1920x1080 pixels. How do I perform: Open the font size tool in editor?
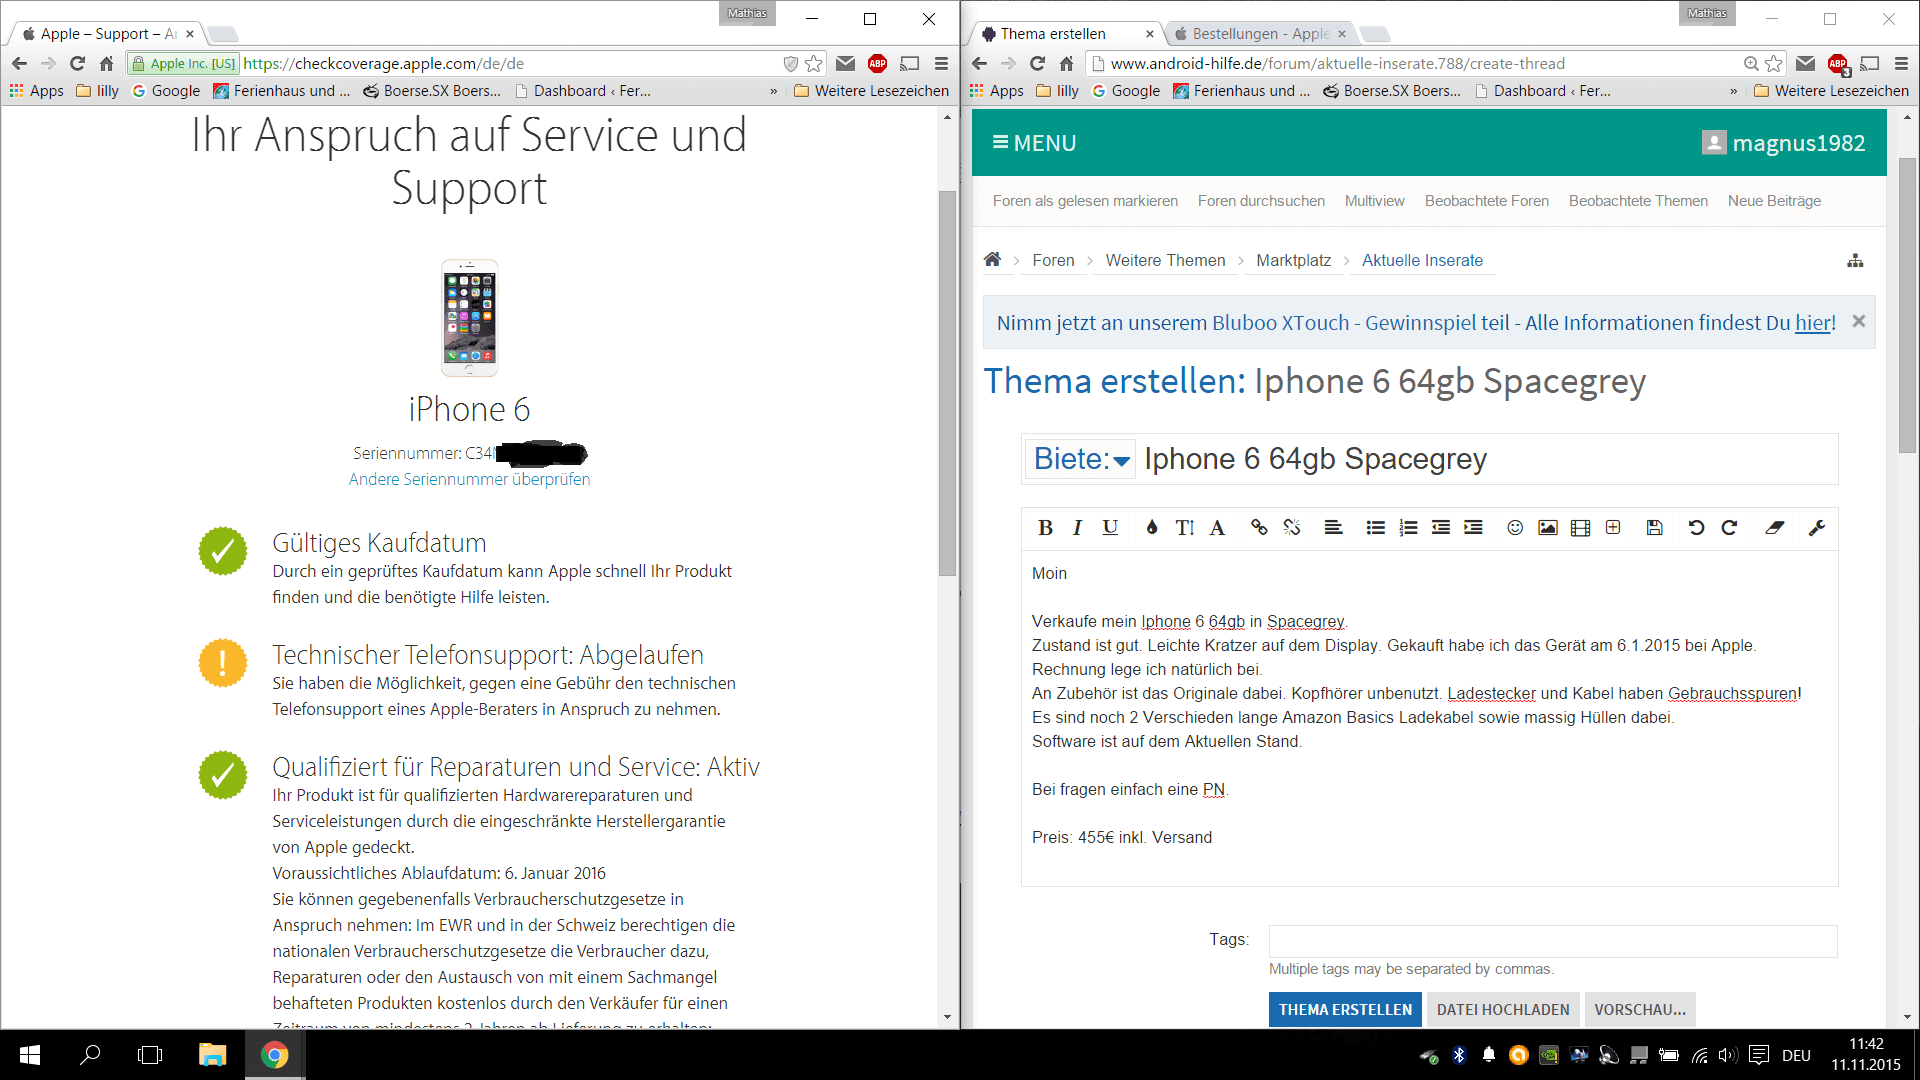[1185, 528]
